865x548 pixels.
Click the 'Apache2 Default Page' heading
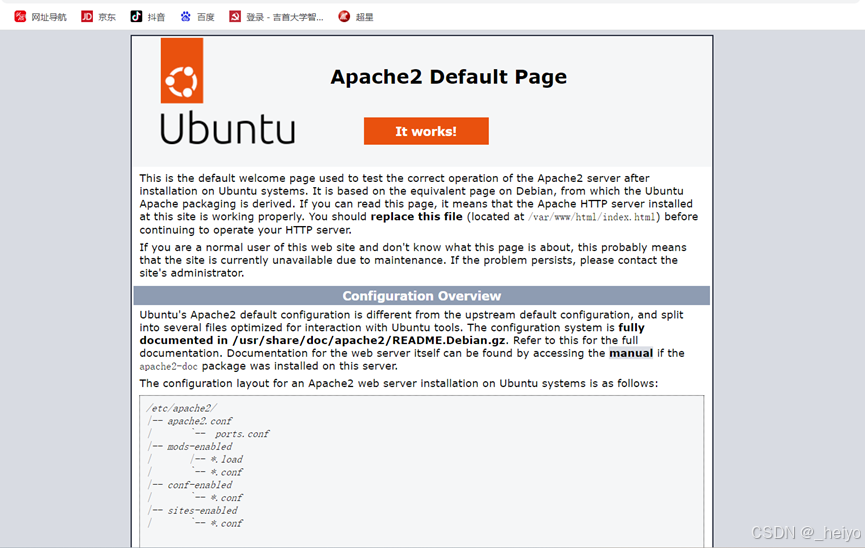448,77
